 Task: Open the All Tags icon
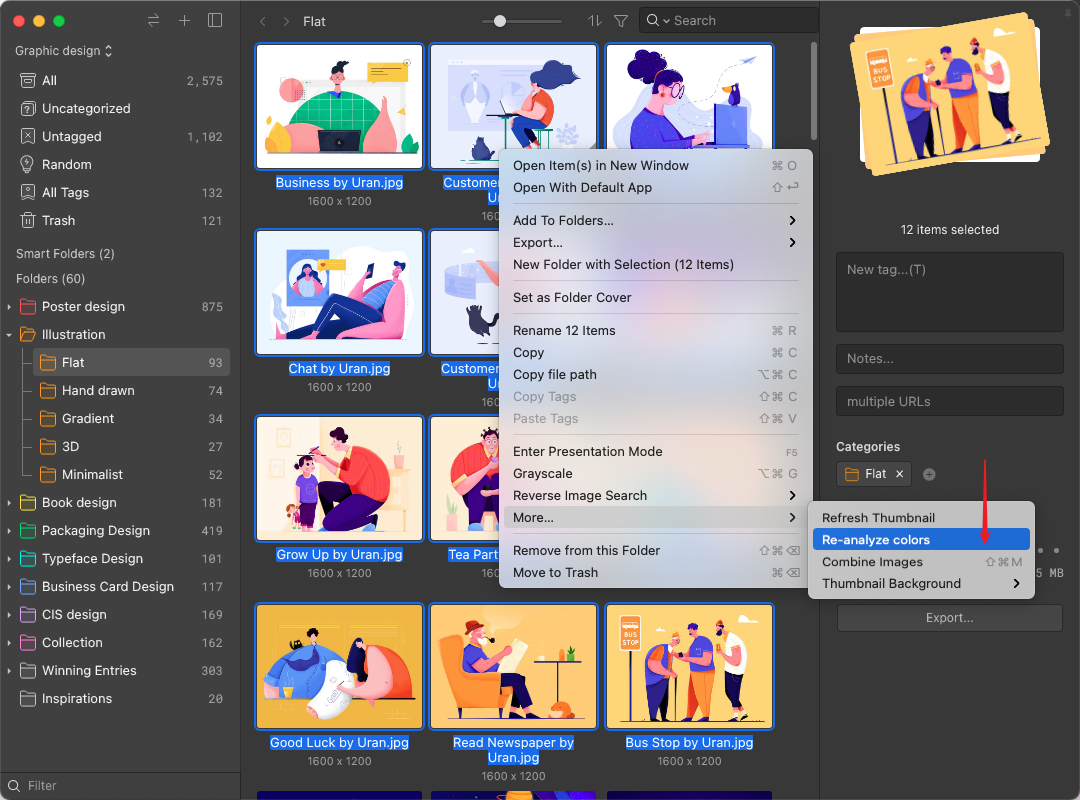click(x=28, y=192)
